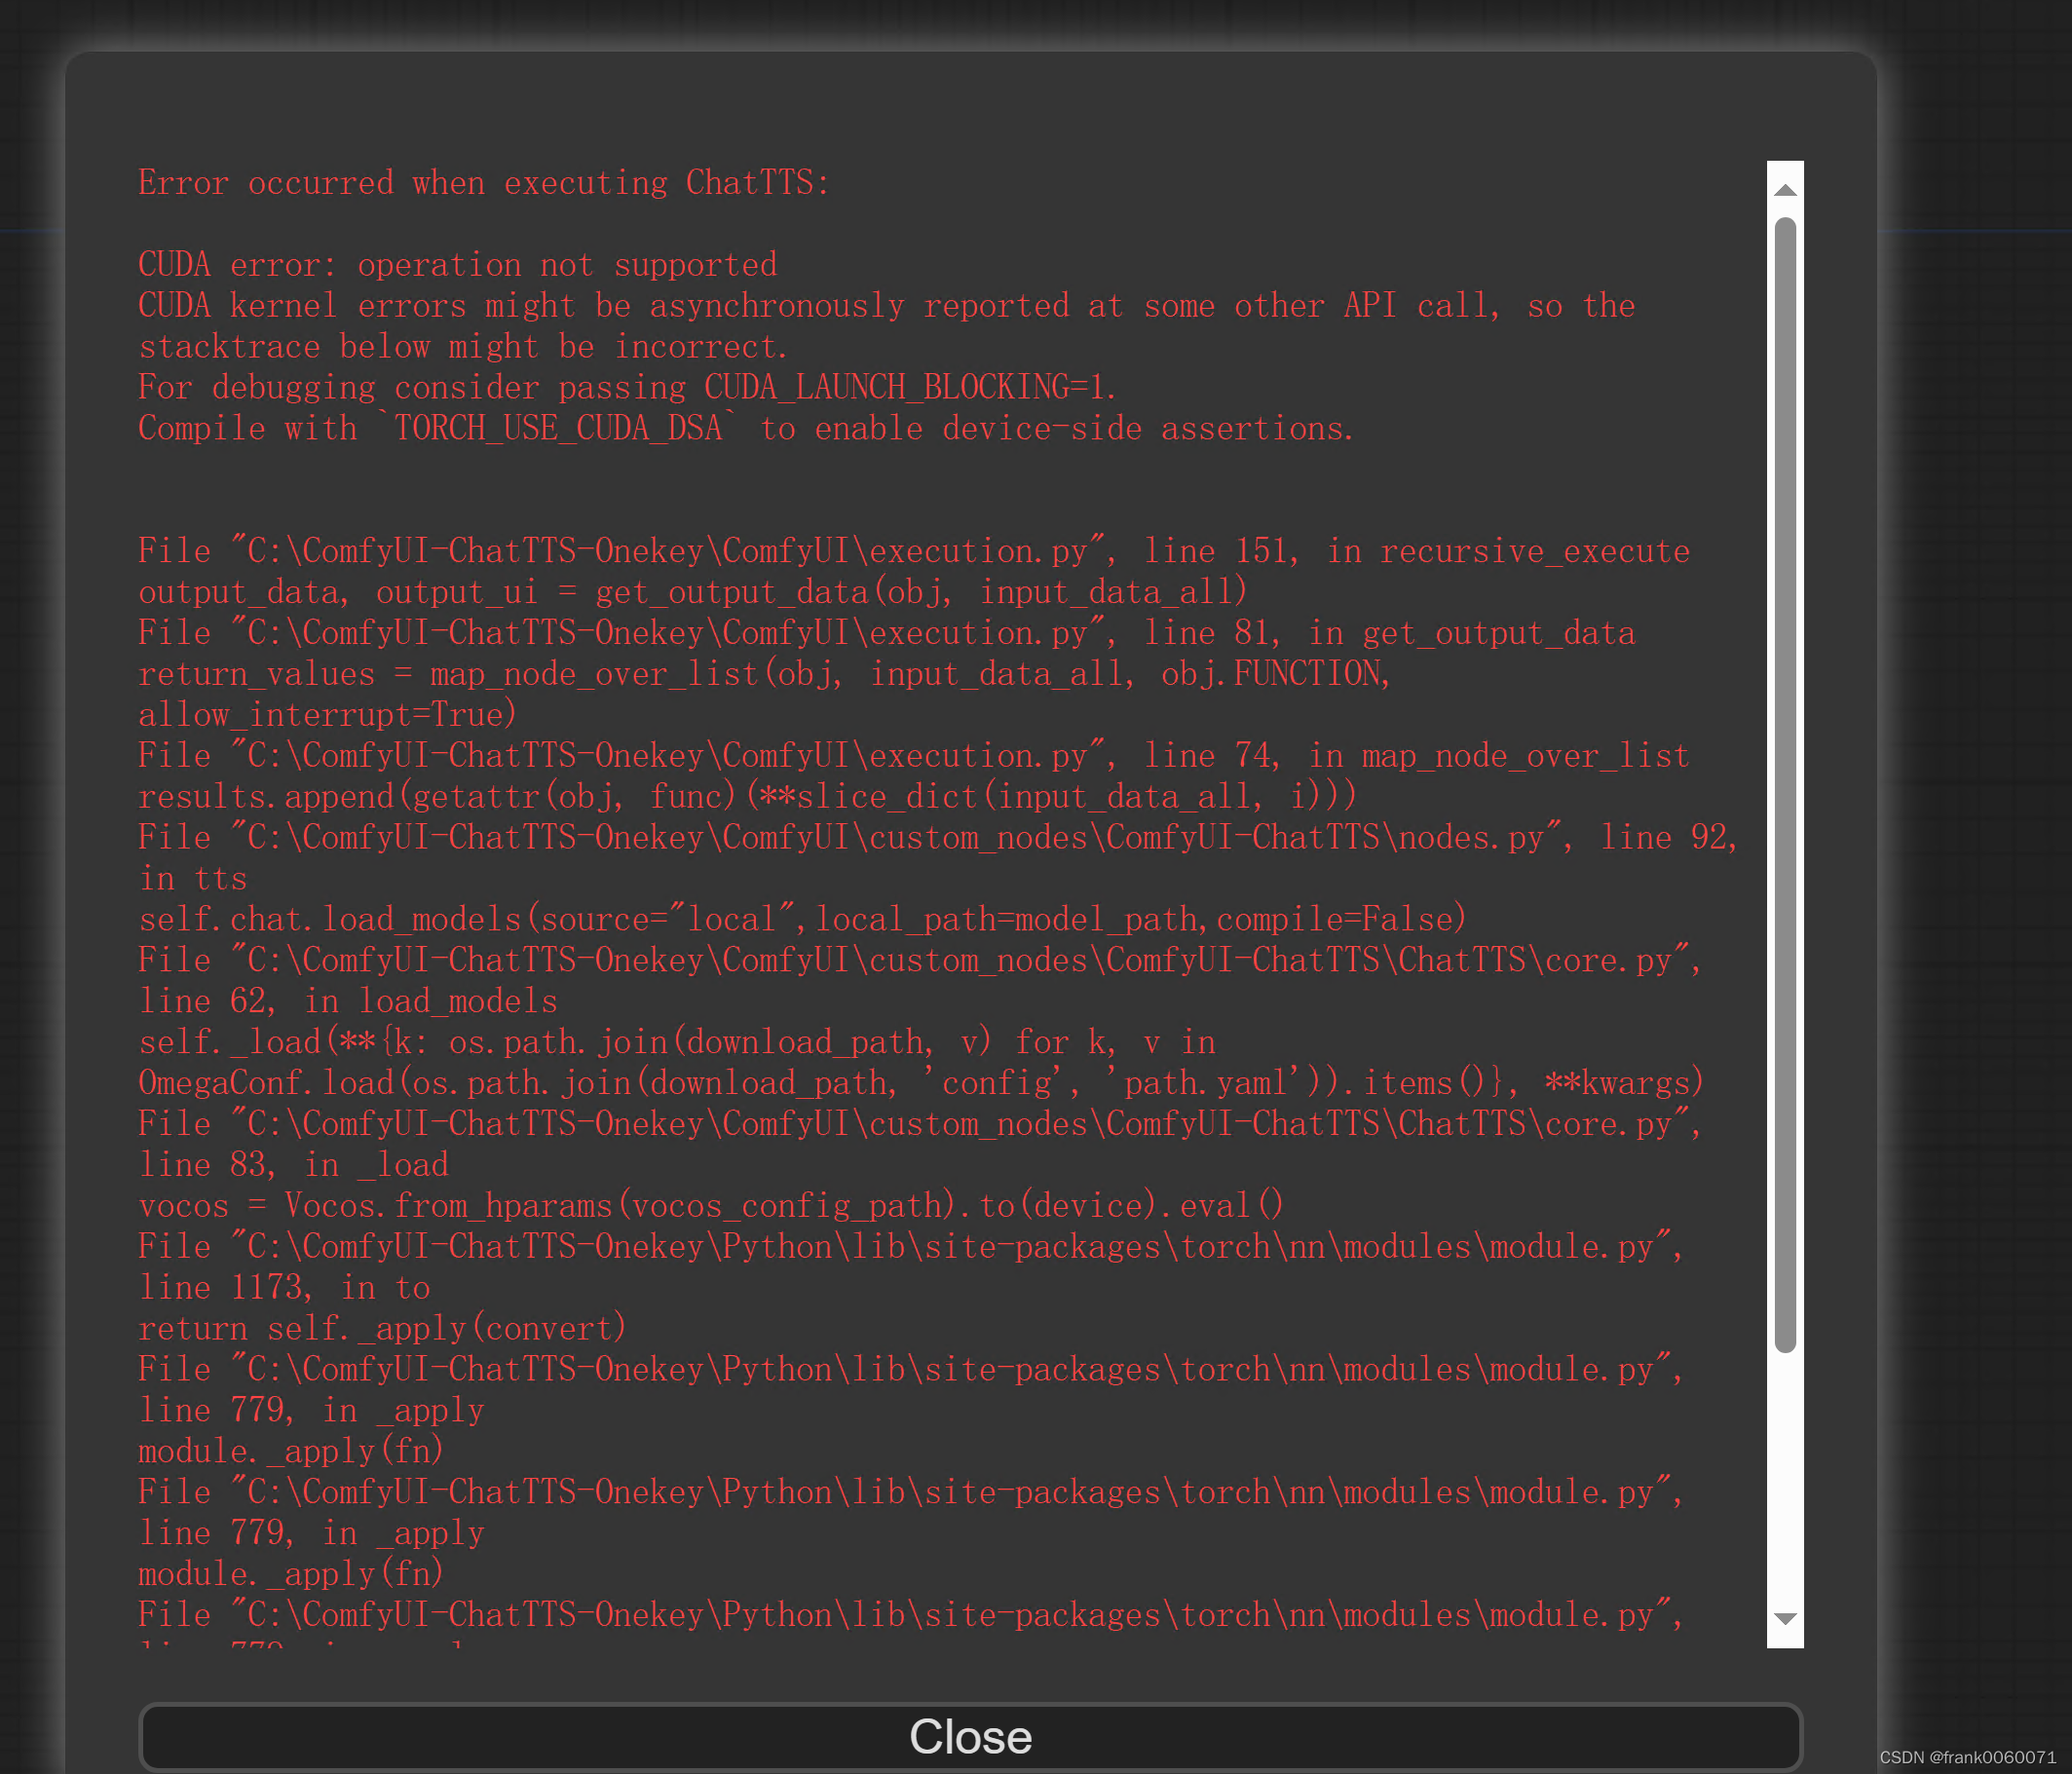Click the 'Error occurred when executing ChatTTS' heading

click(x=483, y=183)
